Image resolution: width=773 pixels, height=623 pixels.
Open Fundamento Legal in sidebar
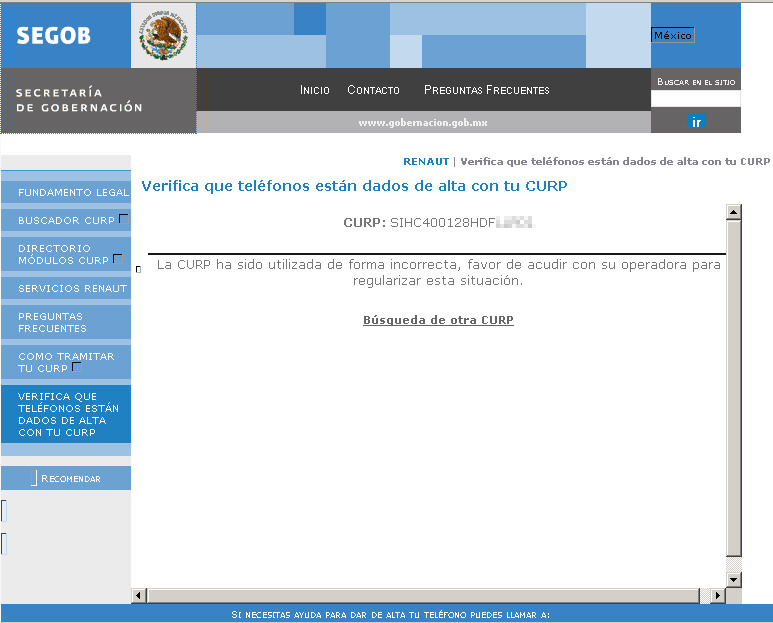(x=66, y=192)
